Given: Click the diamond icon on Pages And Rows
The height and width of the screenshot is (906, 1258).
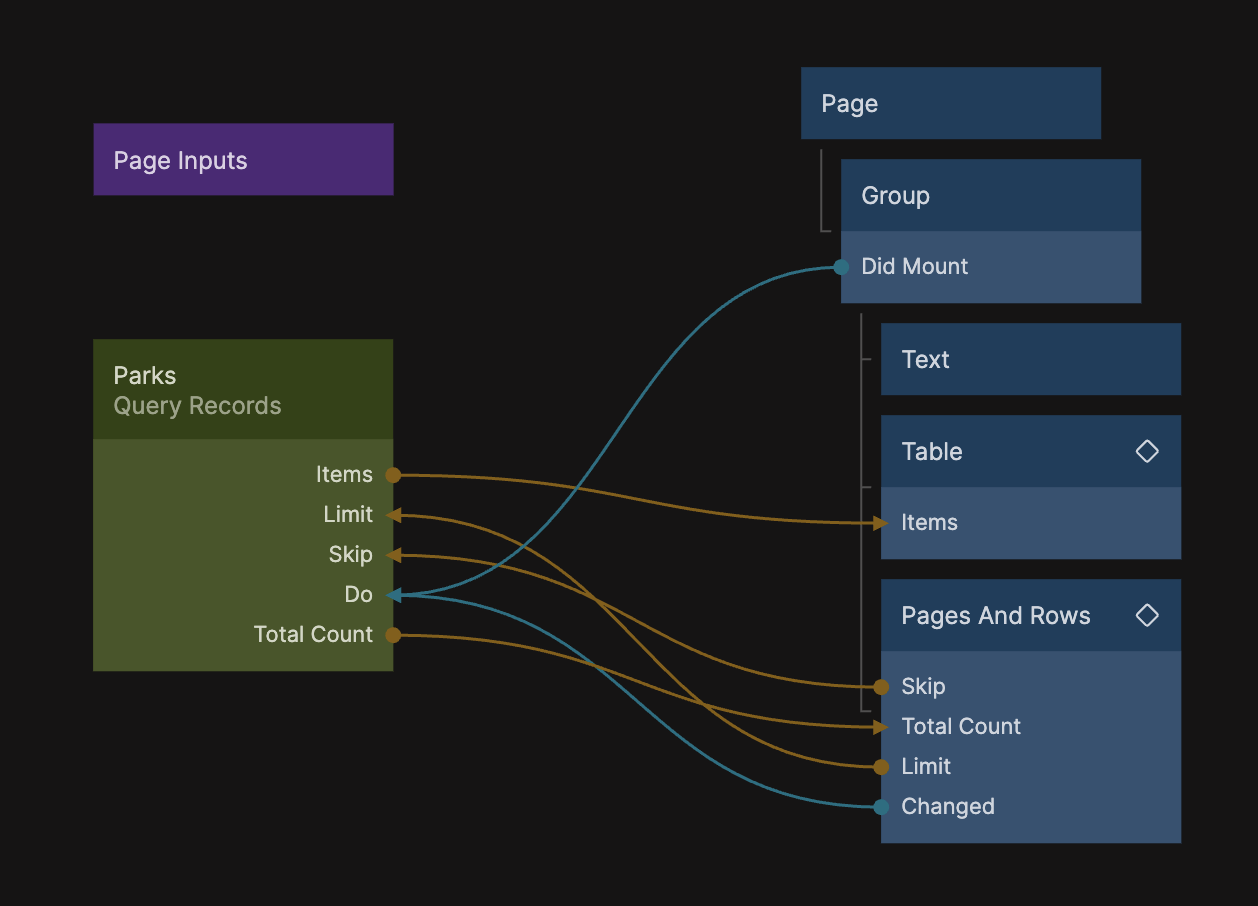Looking at the screenshot, I should pos(1147,615).
